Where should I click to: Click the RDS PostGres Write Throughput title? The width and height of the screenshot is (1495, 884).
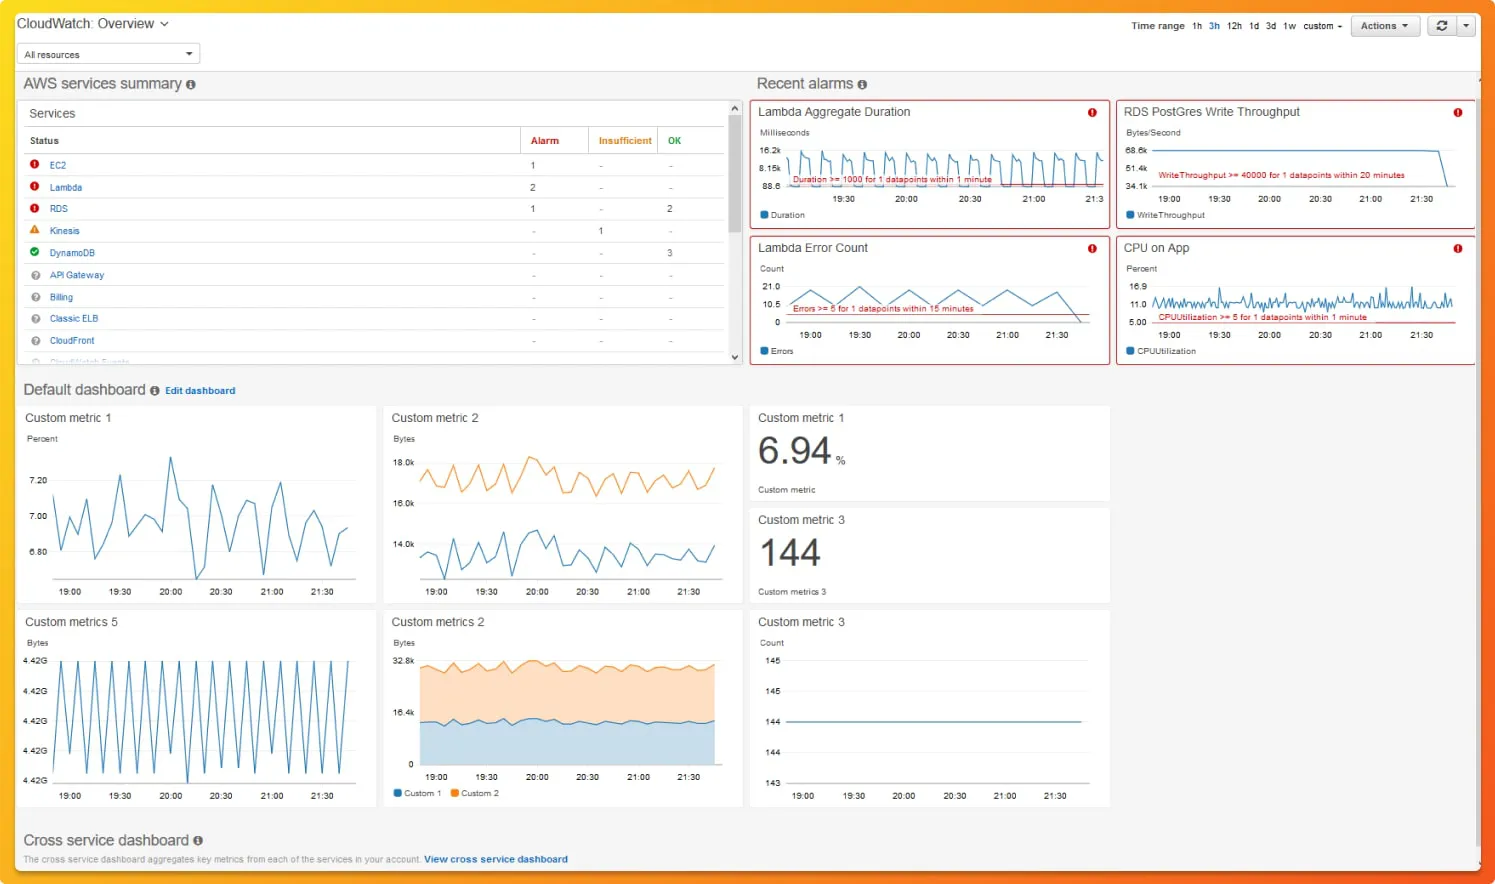point(1211,112)
